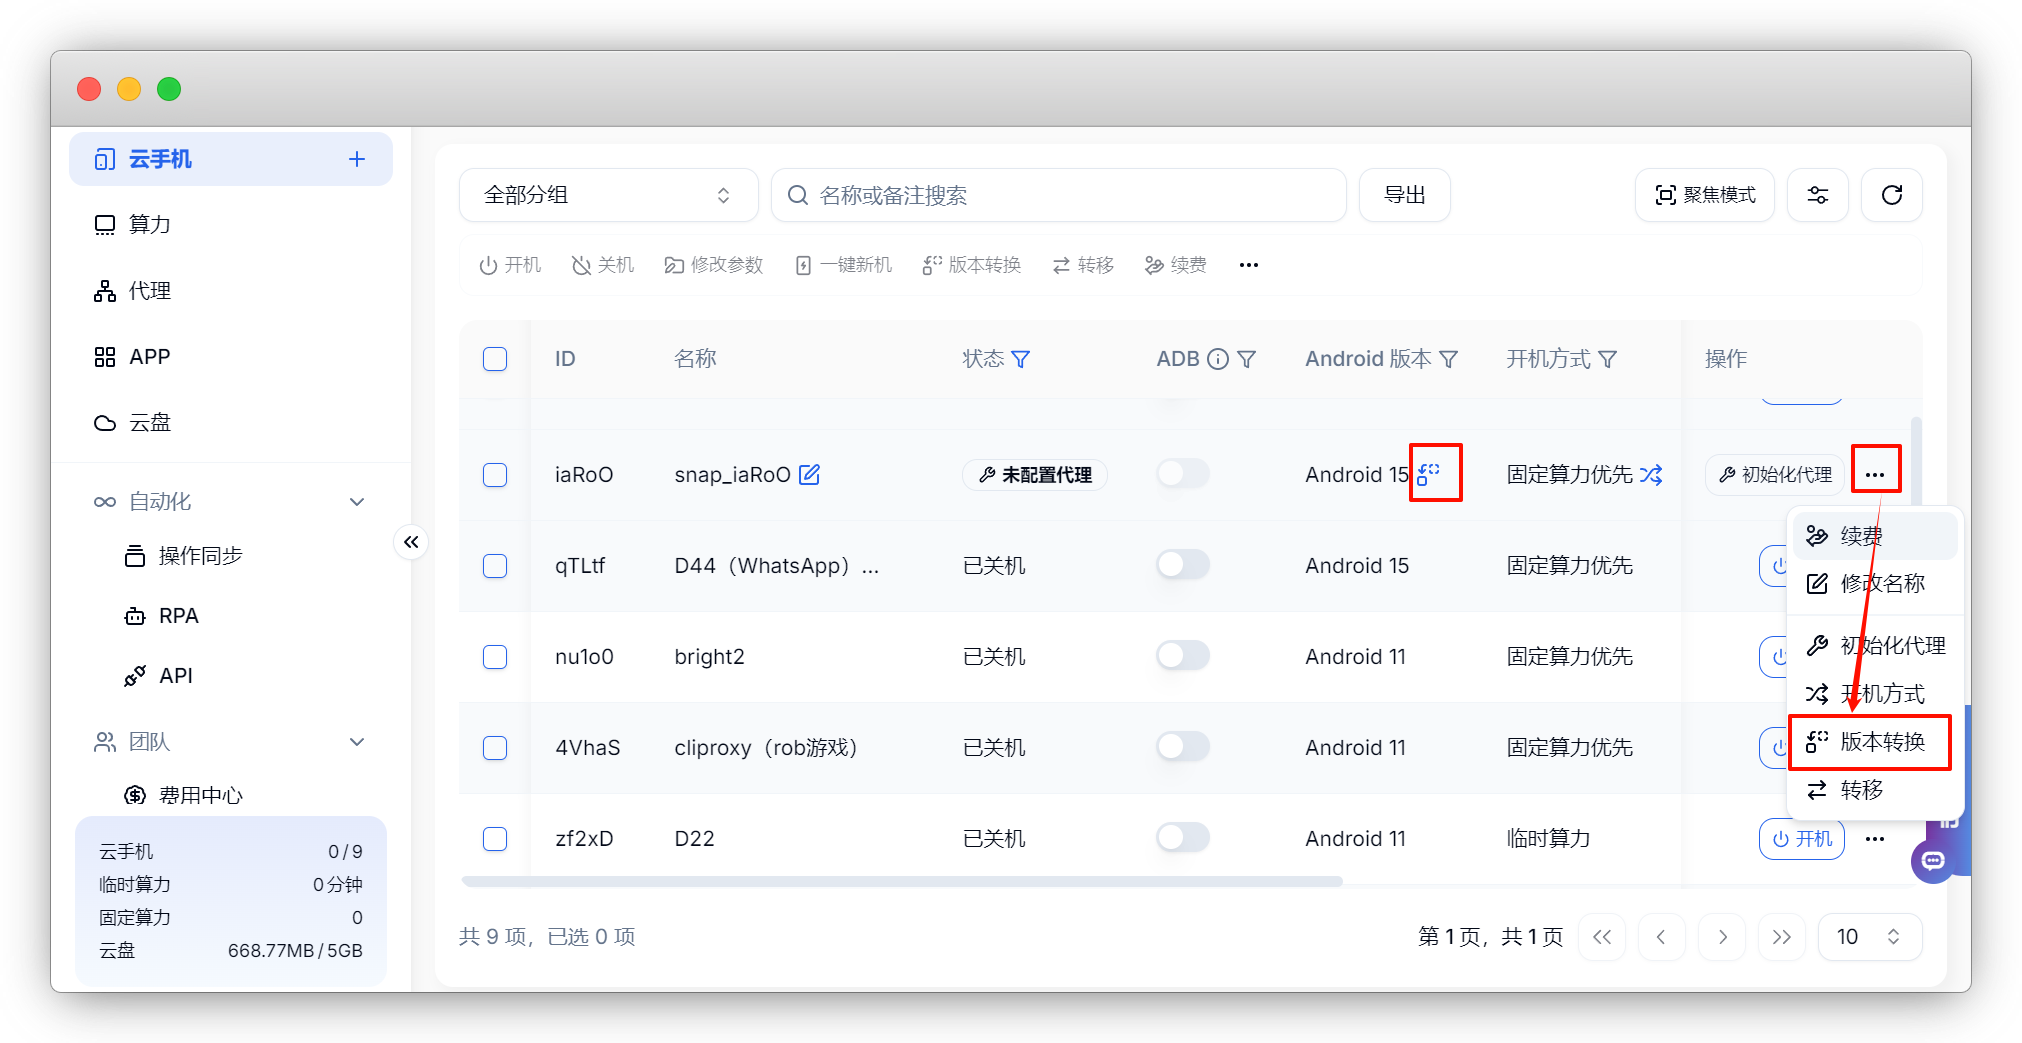2022x1043 pixels.
Task: Open the 状态 column filter
Action: [x=1021, y=359]
